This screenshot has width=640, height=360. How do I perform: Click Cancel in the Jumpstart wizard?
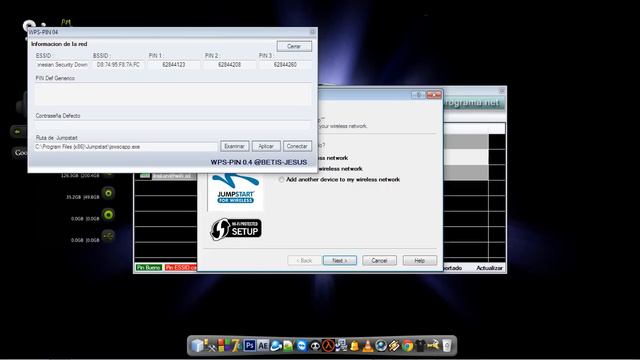379,260
